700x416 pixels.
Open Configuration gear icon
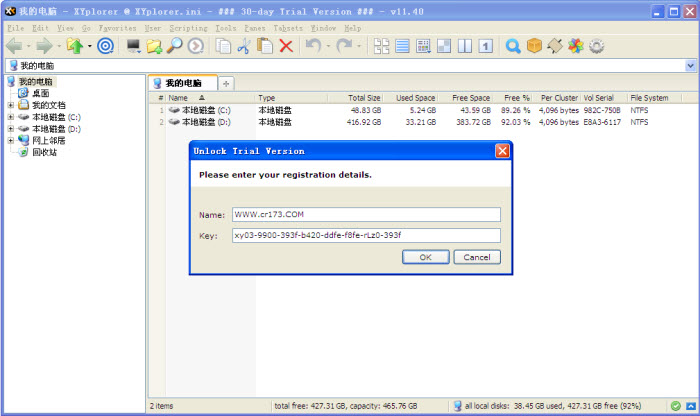pos(596,46)
